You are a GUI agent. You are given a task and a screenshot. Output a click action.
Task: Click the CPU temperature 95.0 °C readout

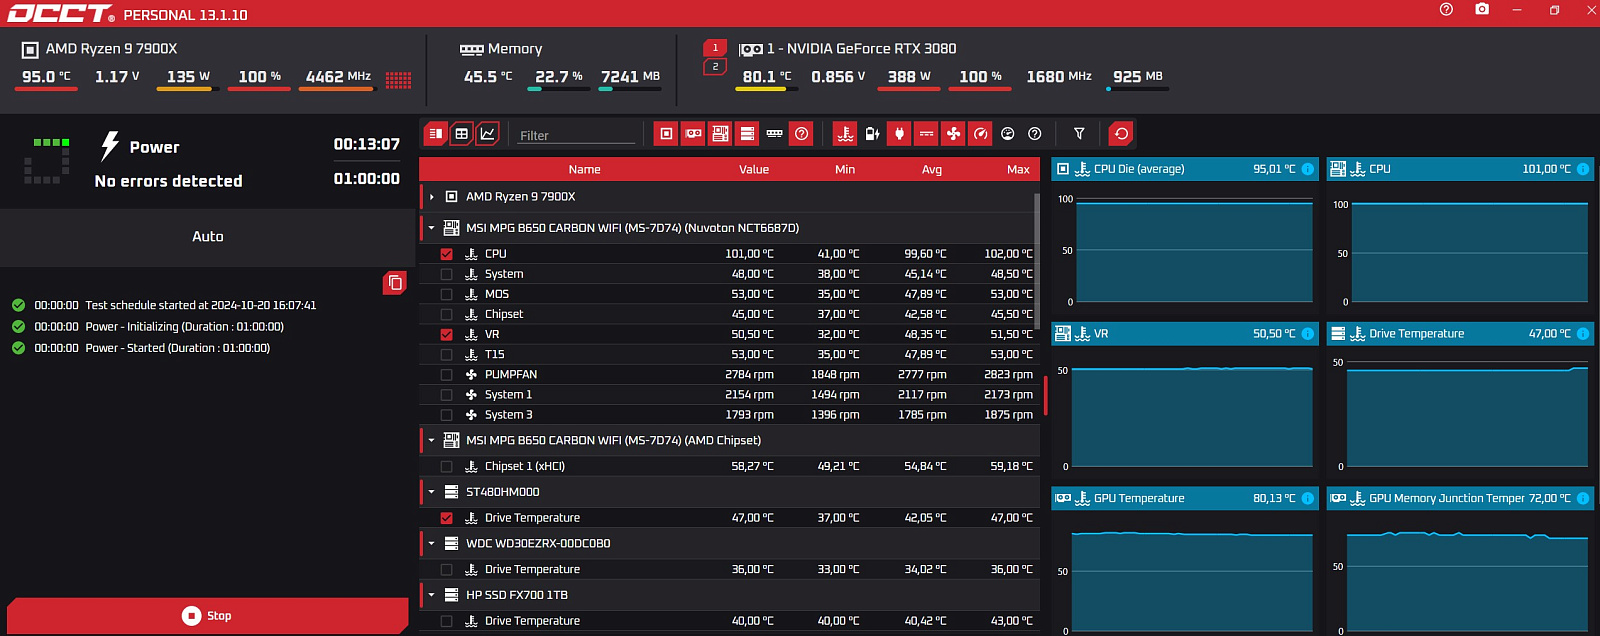point(46,77)
